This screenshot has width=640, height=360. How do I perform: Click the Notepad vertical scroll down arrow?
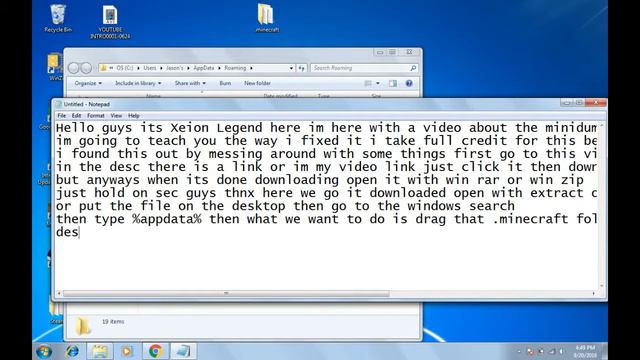click(602, 286)
